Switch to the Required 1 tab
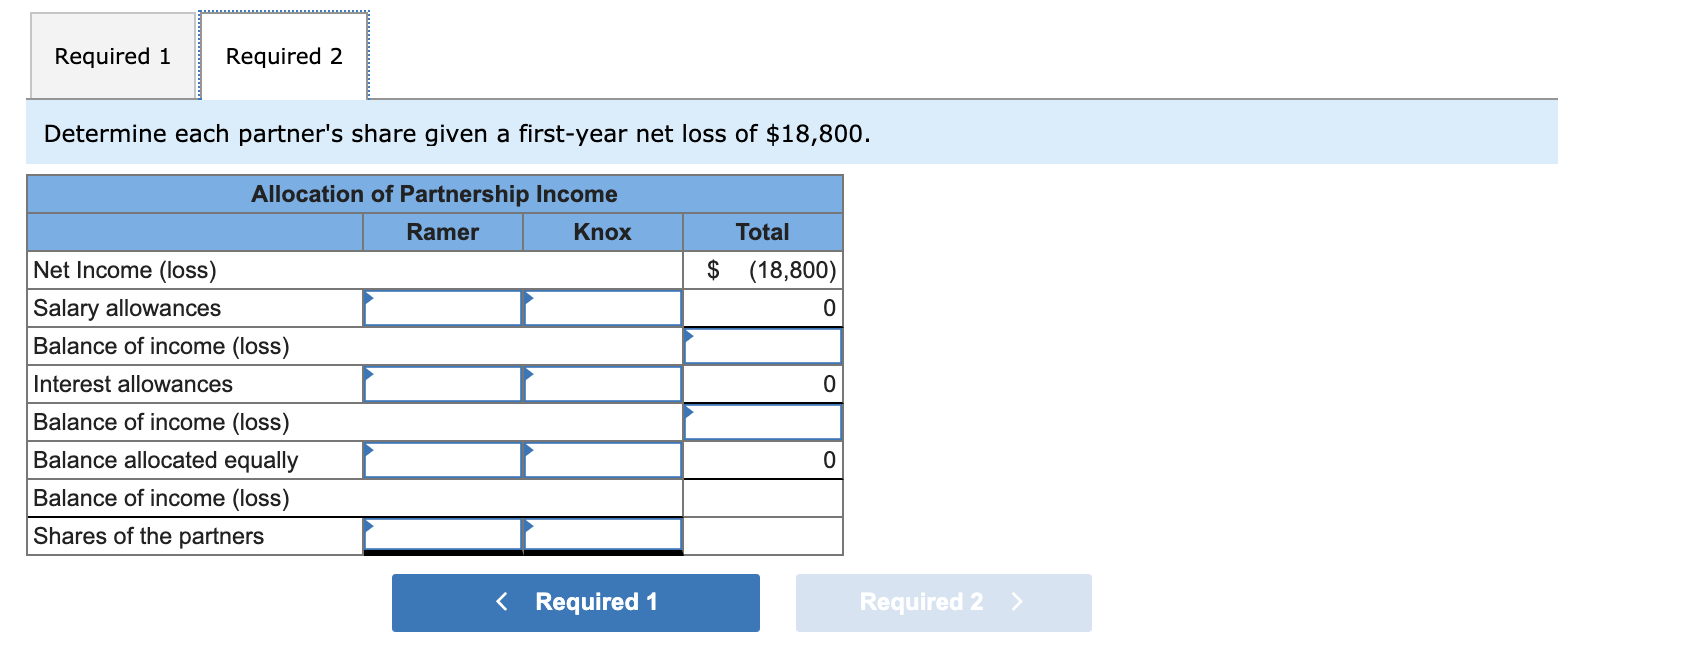This screenshot has height=662, width=1694. point(111,56)
